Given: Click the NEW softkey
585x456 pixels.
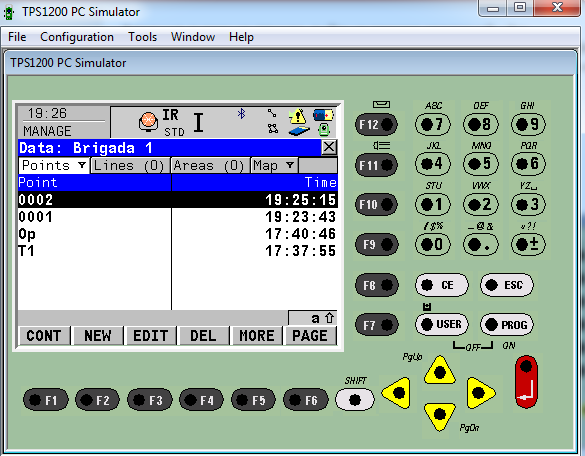Looking at the screenshot, I should pos(97,335).
